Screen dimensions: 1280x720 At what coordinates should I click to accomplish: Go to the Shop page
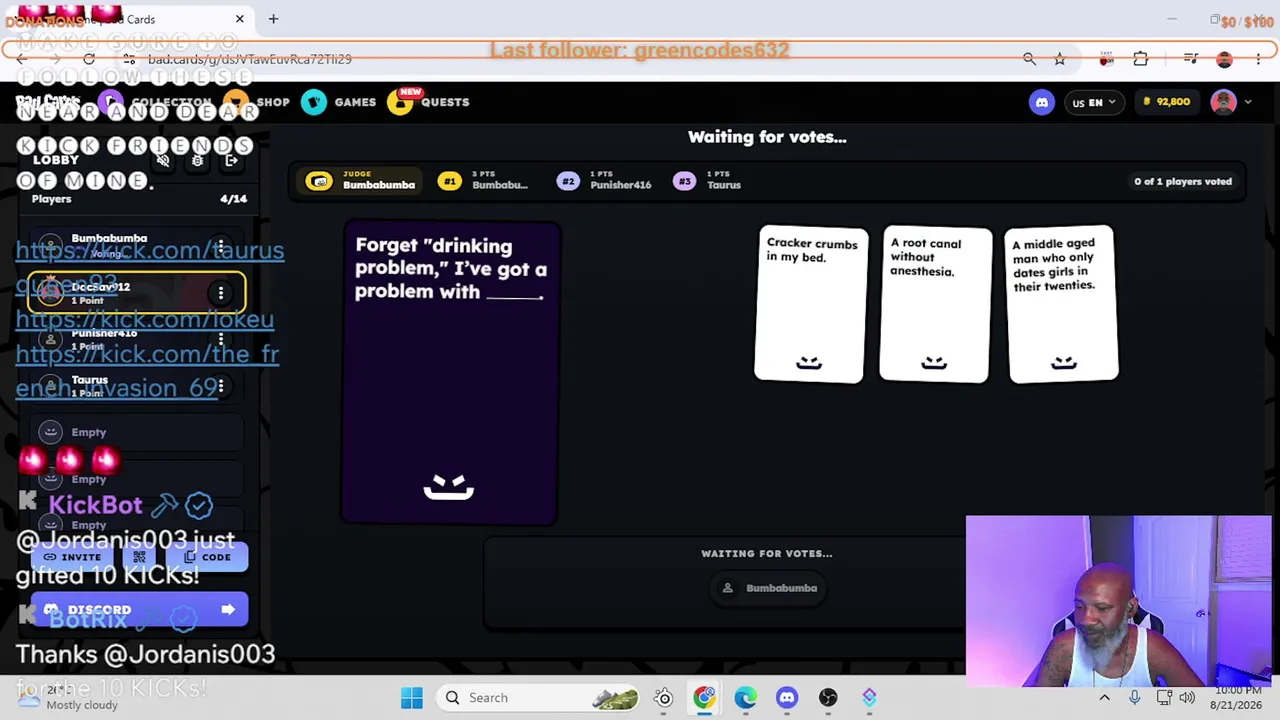tap(273, 102)
